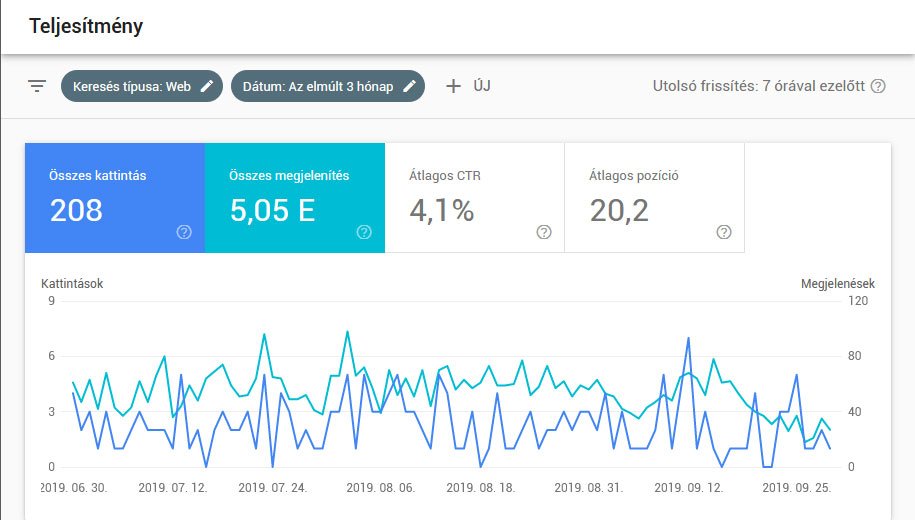Open Keresés típusa: Web filter chip
This screenshot has height=520, width=915.
click(x=130, y=86)
